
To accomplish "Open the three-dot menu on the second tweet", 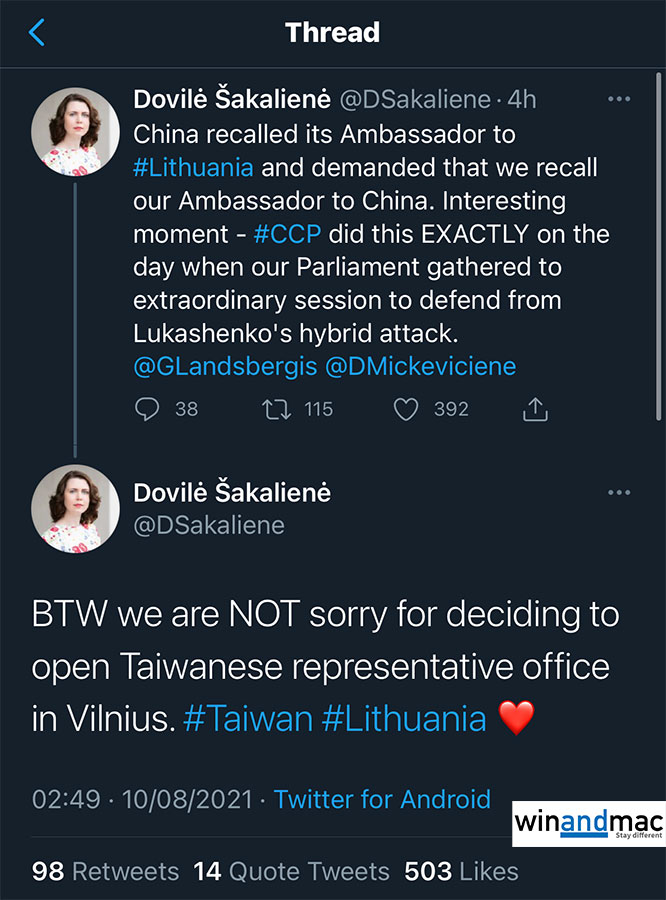I will pyautogui.click(x=619, y=493).
